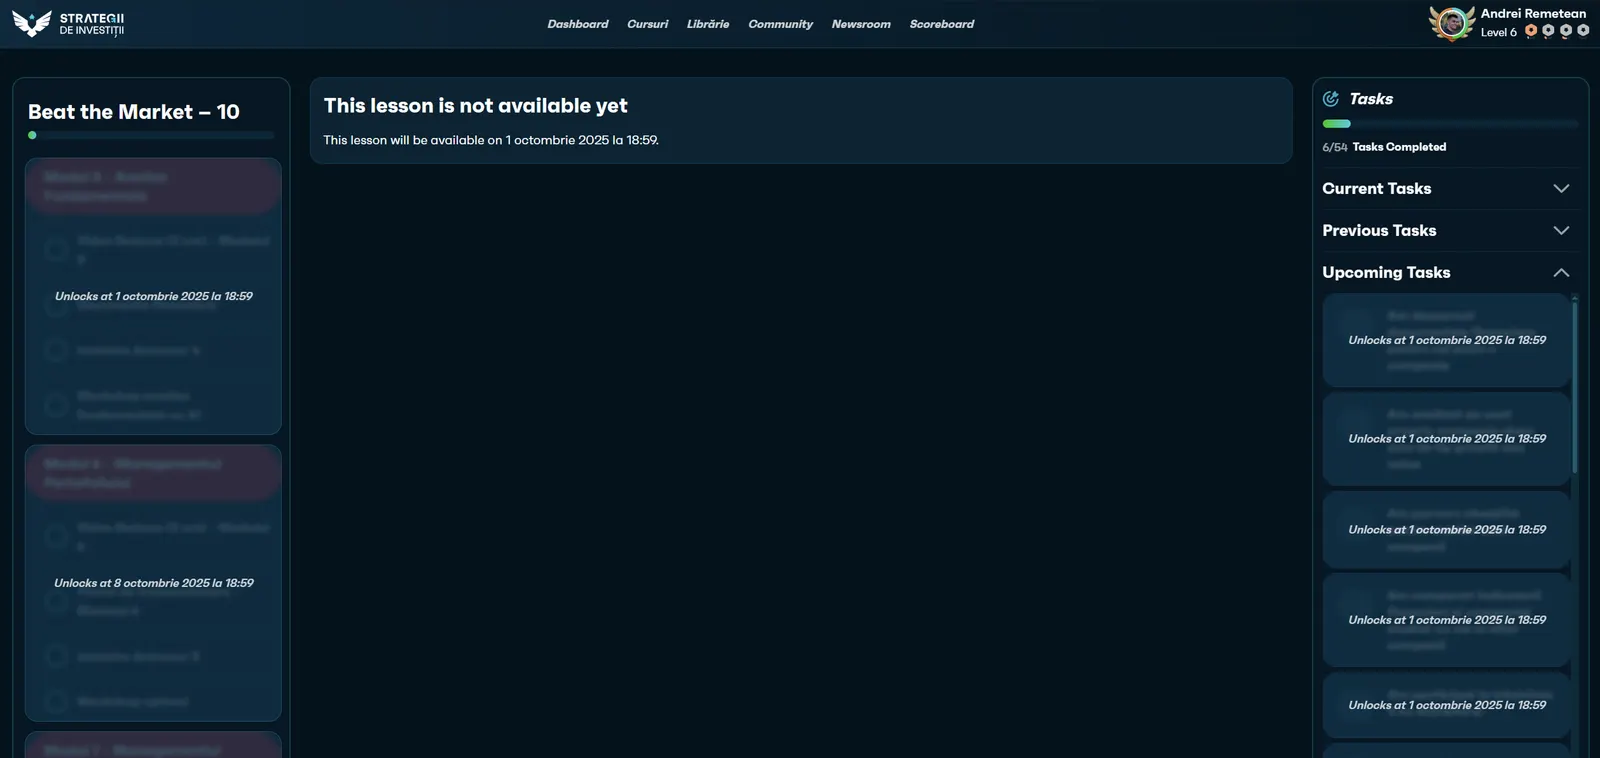Click the Tasks panel target icon
The height and width of the screenshot is (758, 1600).
[1331, 99]
